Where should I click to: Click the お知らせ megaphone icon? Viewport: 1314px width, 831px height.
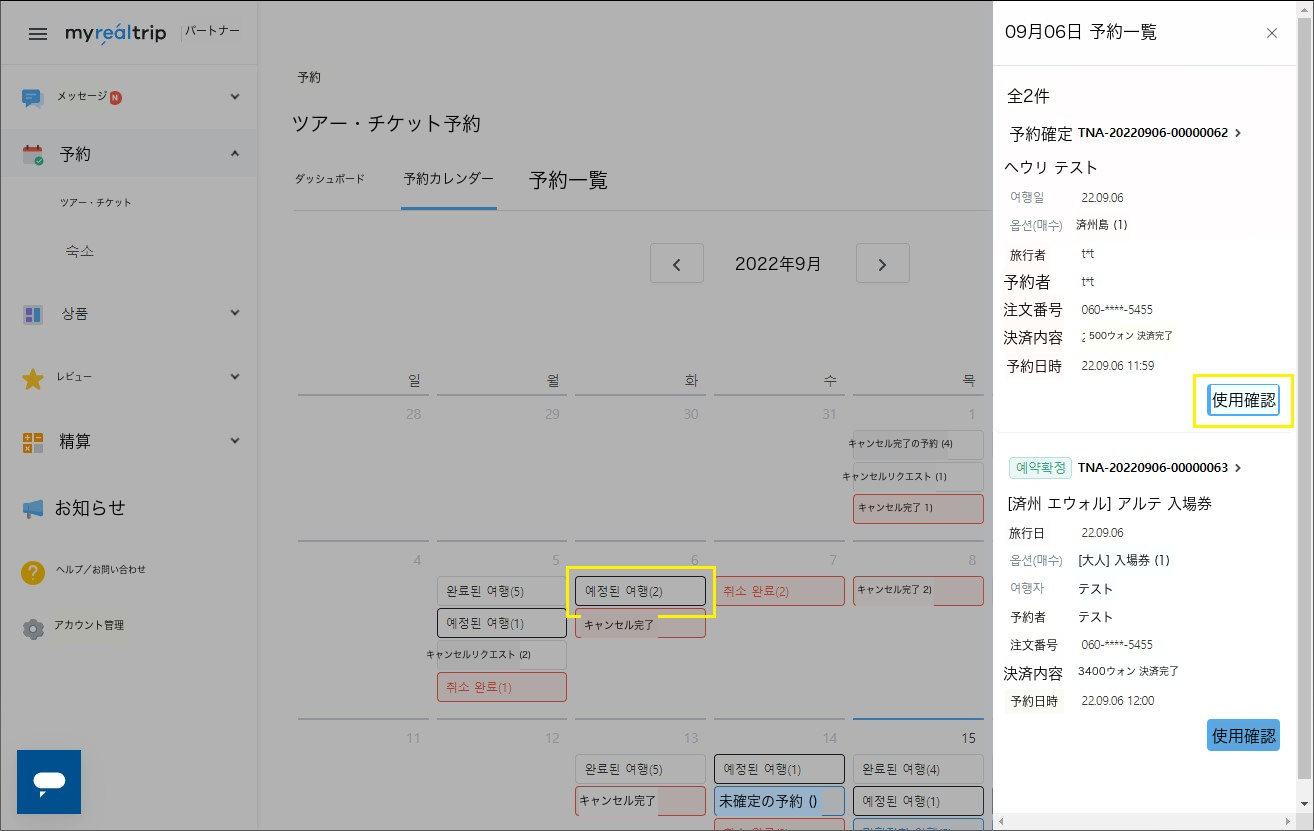(33, 508)
